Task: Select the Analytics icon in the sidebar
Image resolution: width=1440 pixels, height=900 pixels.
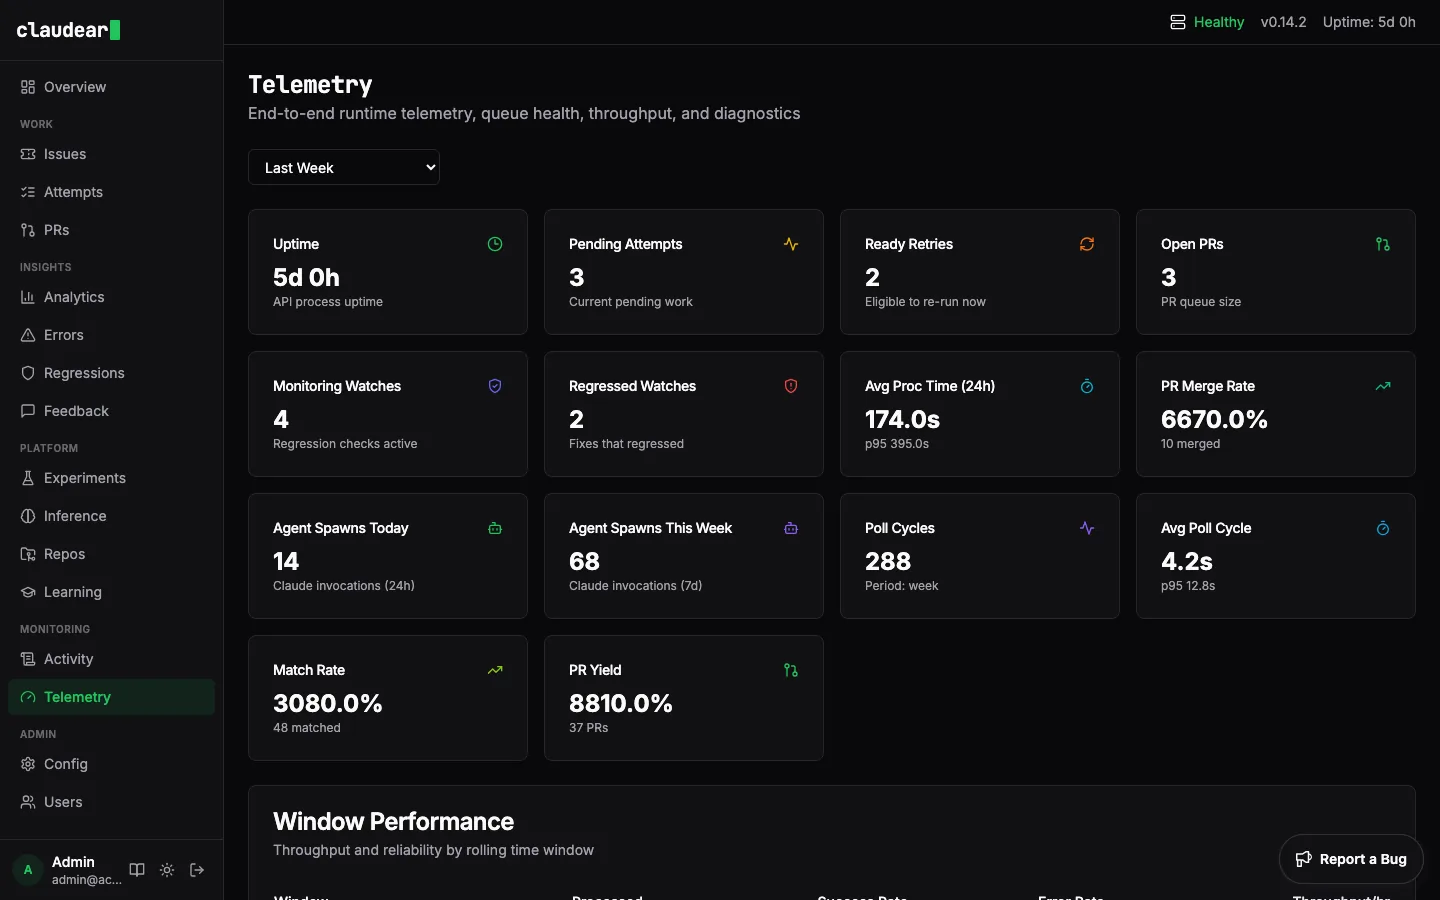Action: tap(27, 297)
